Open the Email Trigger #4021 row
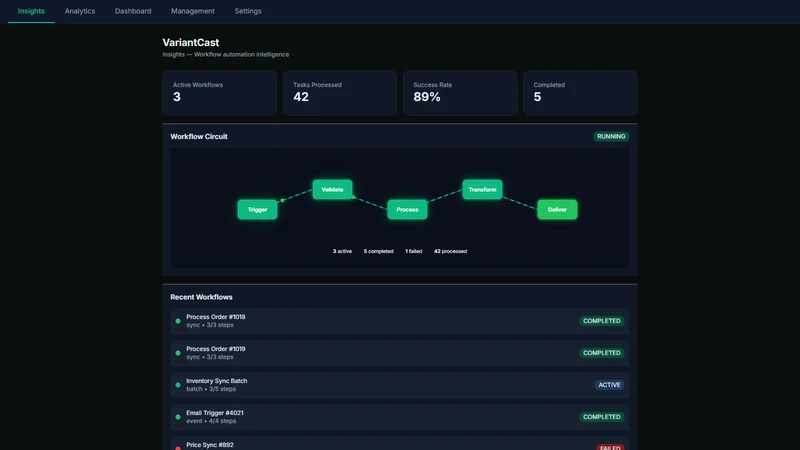The image size is (800, 450). tap(400, 417)
